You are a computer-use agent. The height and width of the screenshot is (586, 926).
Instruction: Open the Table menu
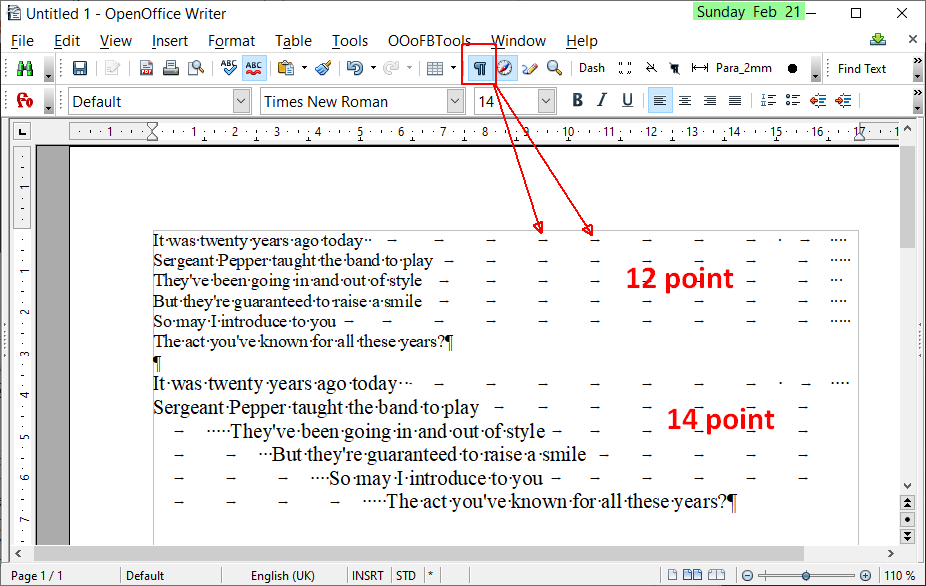[293, 41]
